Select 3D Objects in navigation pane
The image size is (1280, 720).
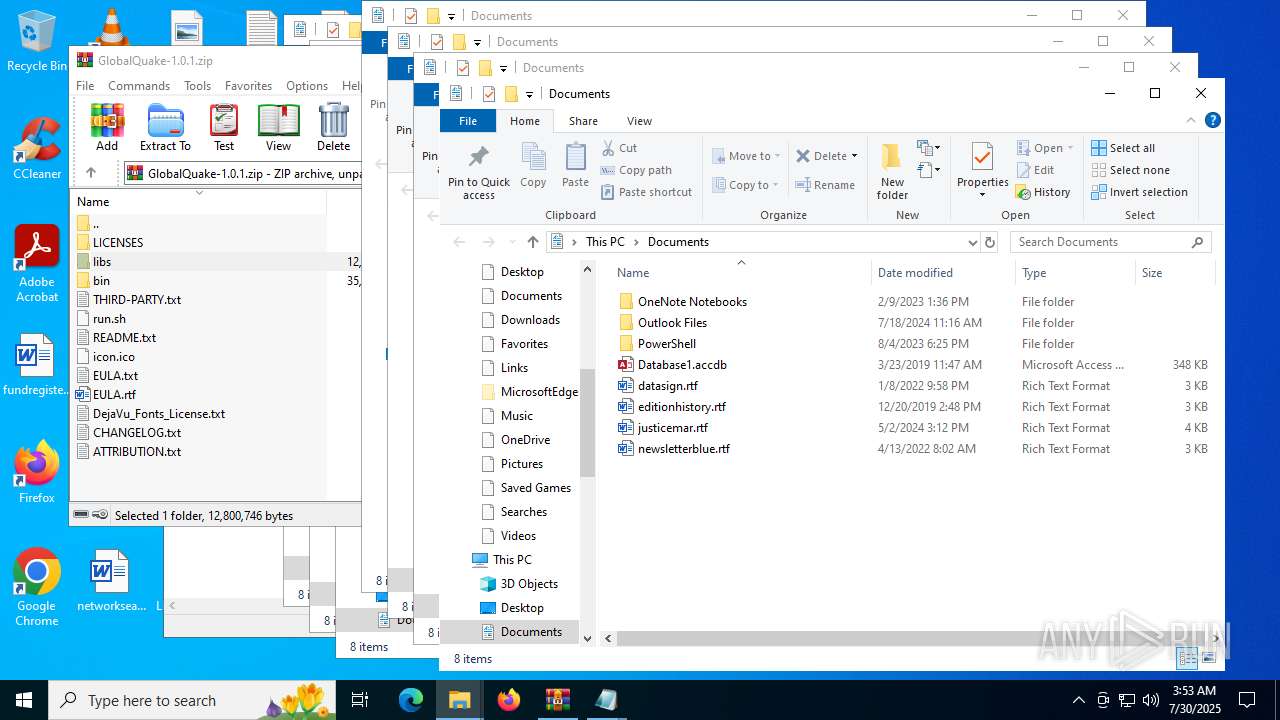pyautogui.click(x=529, y=584)
